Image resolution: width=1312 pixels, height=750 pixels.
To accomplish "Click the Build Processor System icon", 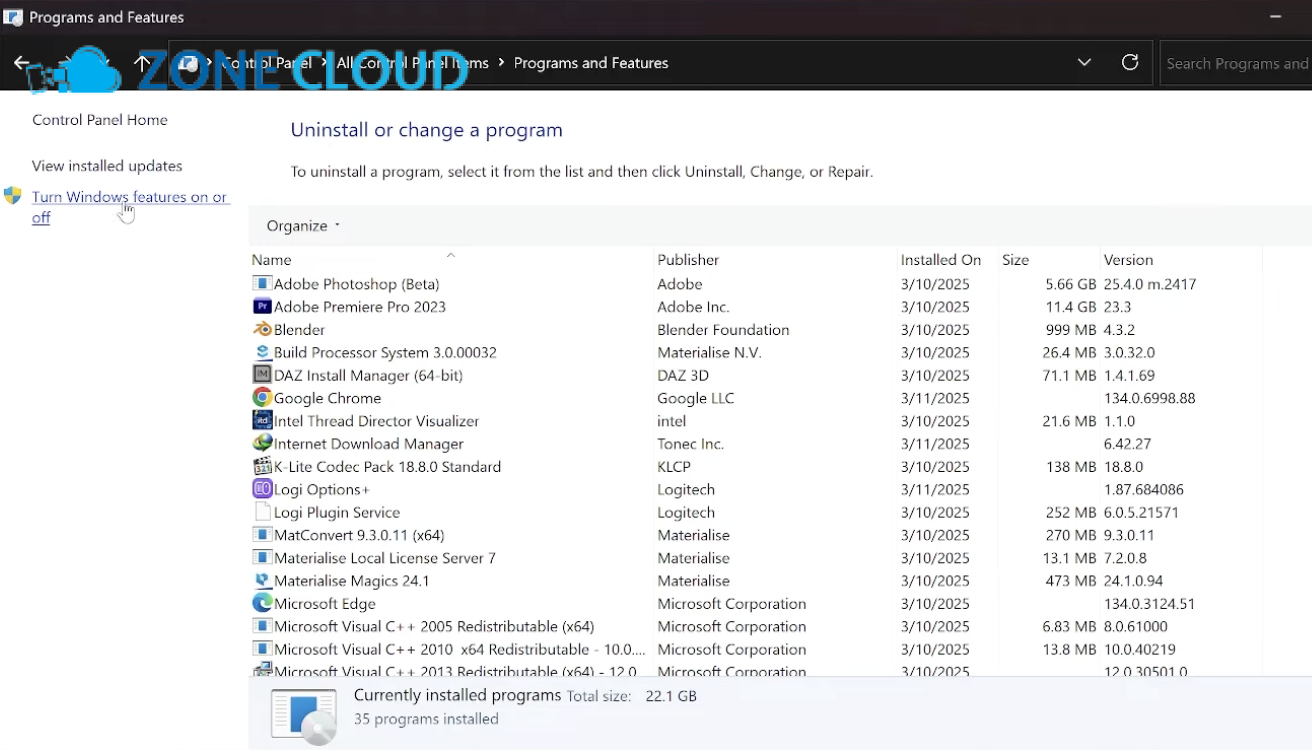I will (262, 353).
